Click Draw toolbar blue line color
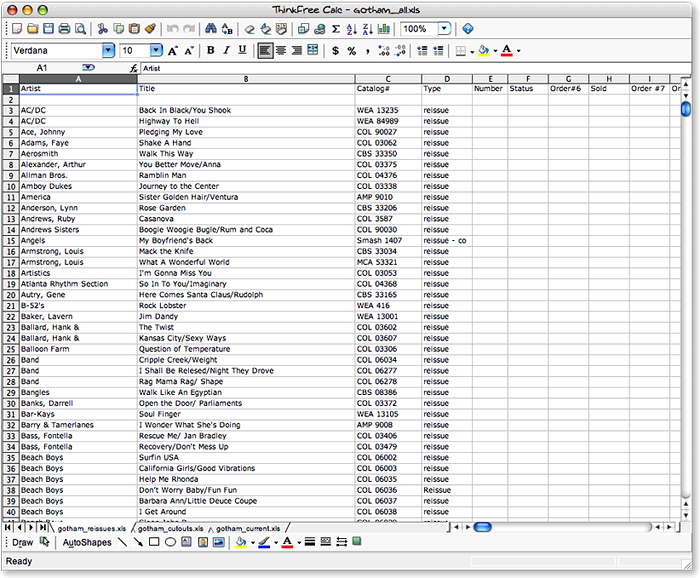700x578 pixels. pos(264,542)
